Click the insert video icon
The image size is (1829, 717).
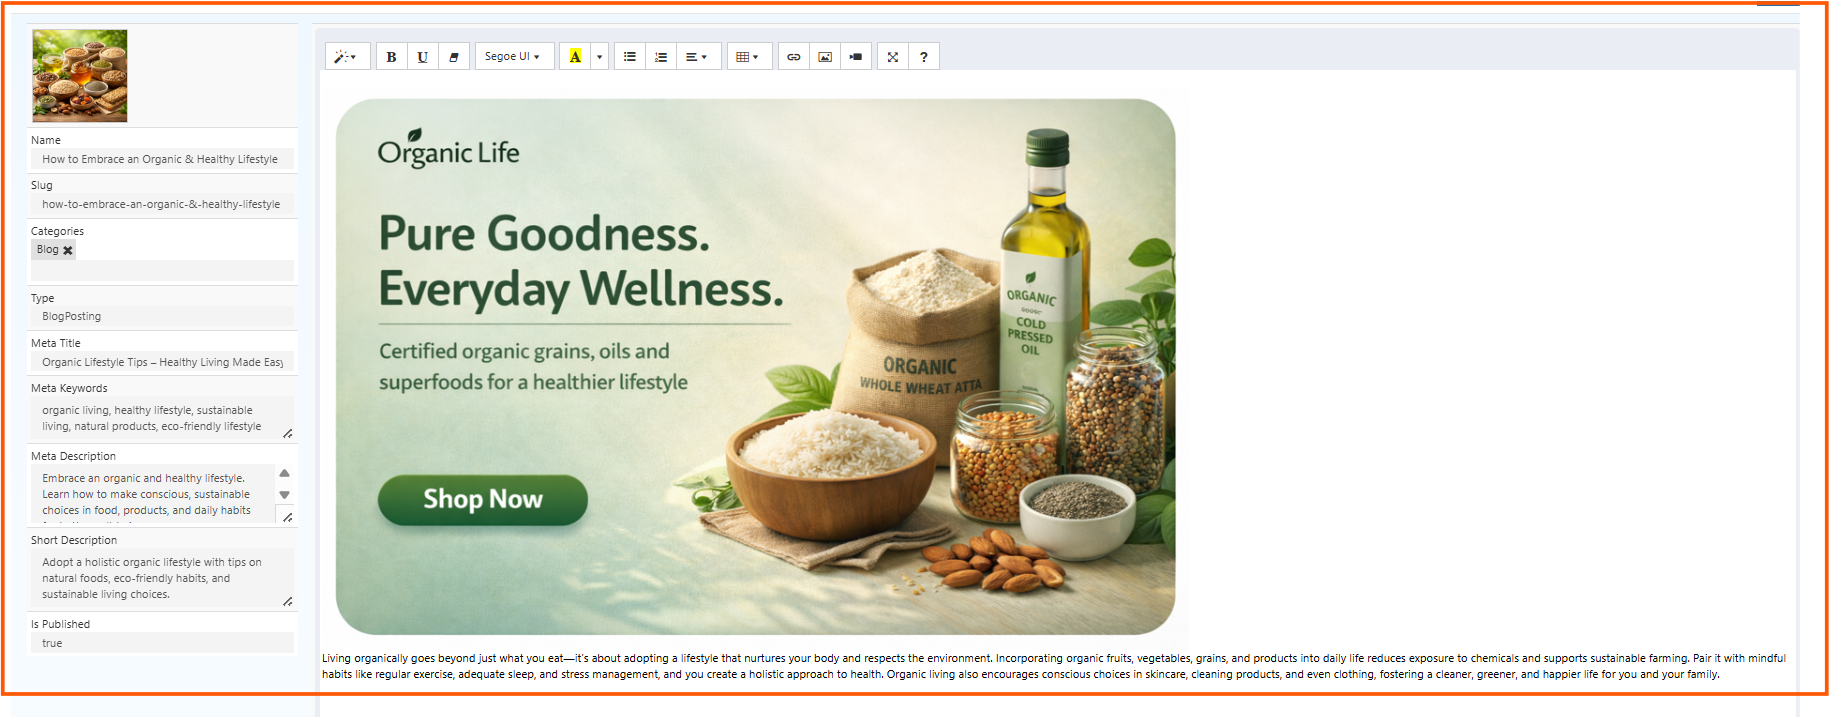pos(856,57)
